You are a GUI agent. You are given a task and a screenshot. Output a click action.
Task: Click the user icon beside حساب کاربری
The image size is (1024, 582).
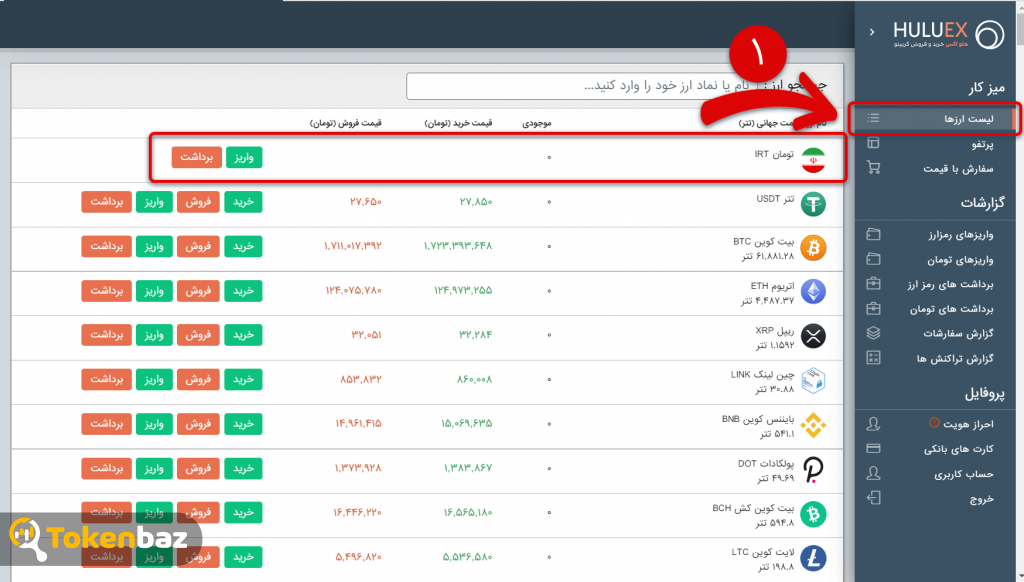pos(873,474)
